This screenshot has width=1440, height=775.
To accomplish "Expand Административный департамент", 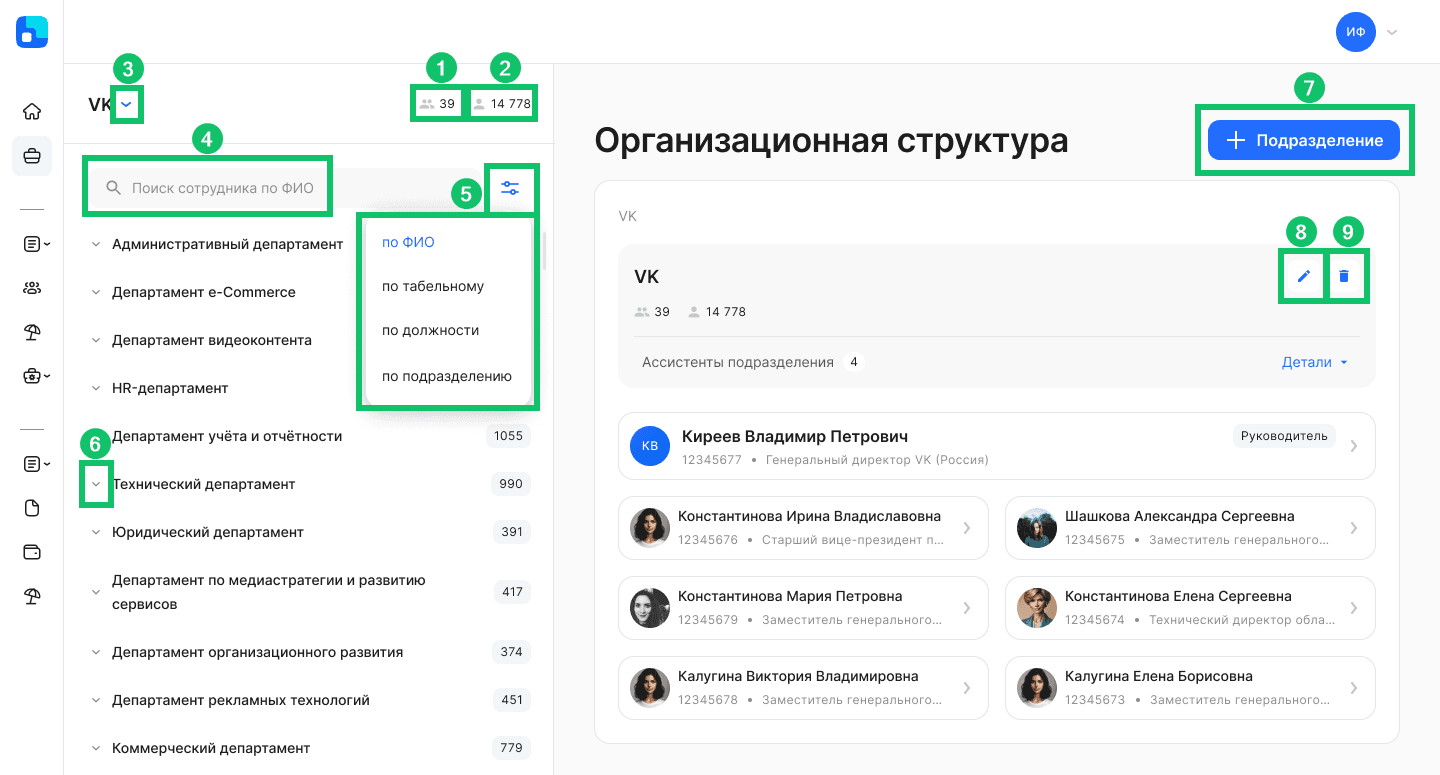I will click(x=96, y=244).
